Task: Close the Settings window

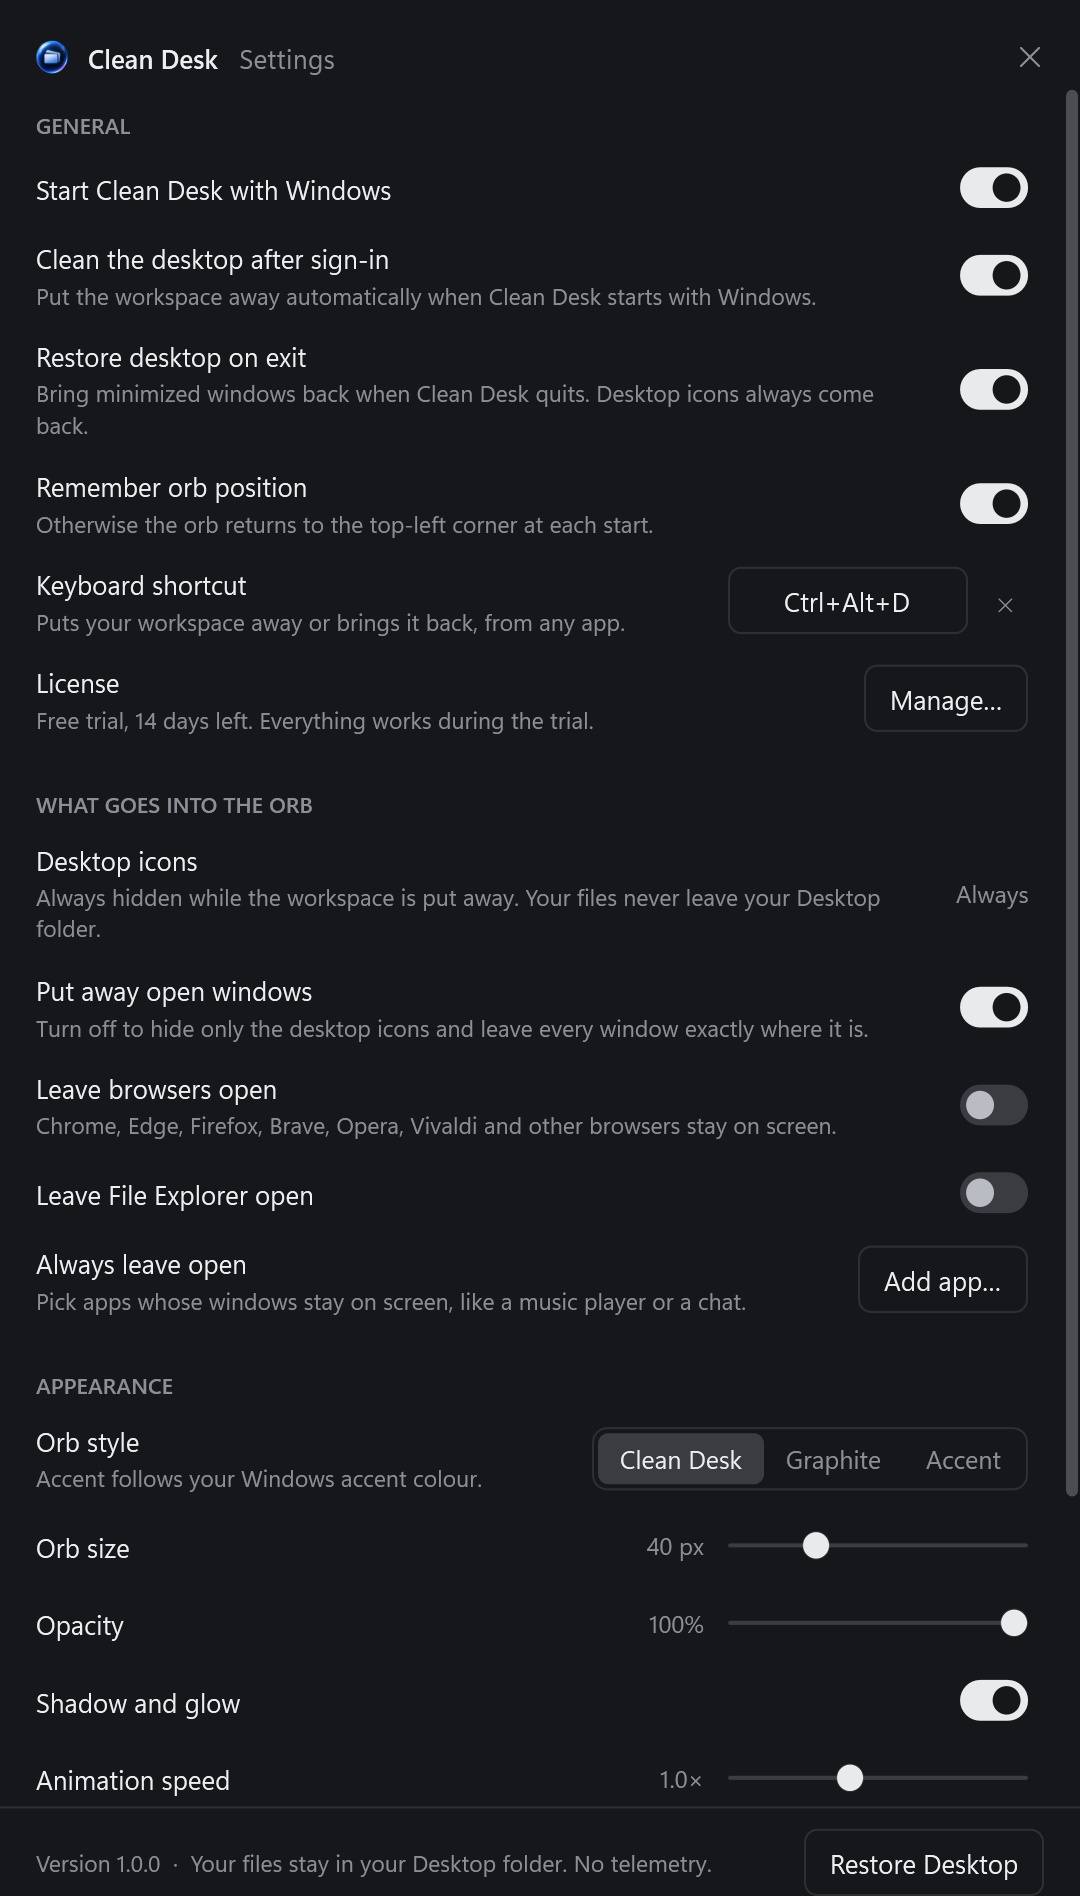Action: point(1030,57)
